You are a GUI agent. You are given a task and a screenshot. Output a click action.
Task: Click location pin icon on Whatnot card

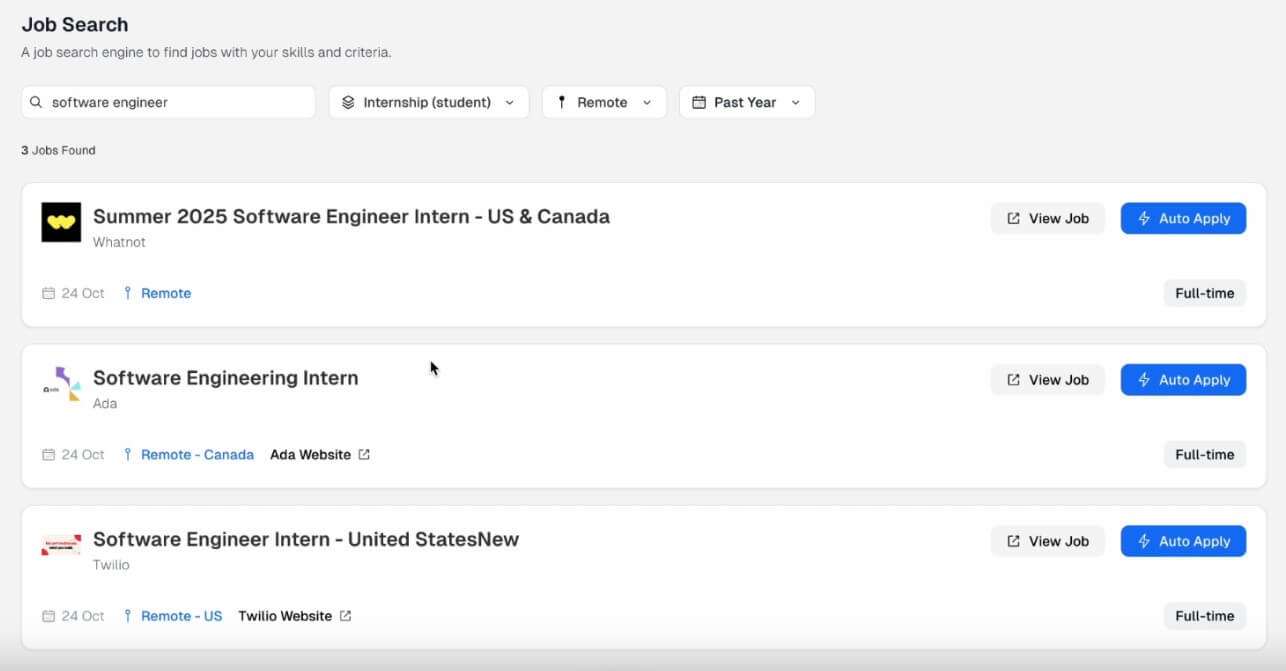[127, 293]
